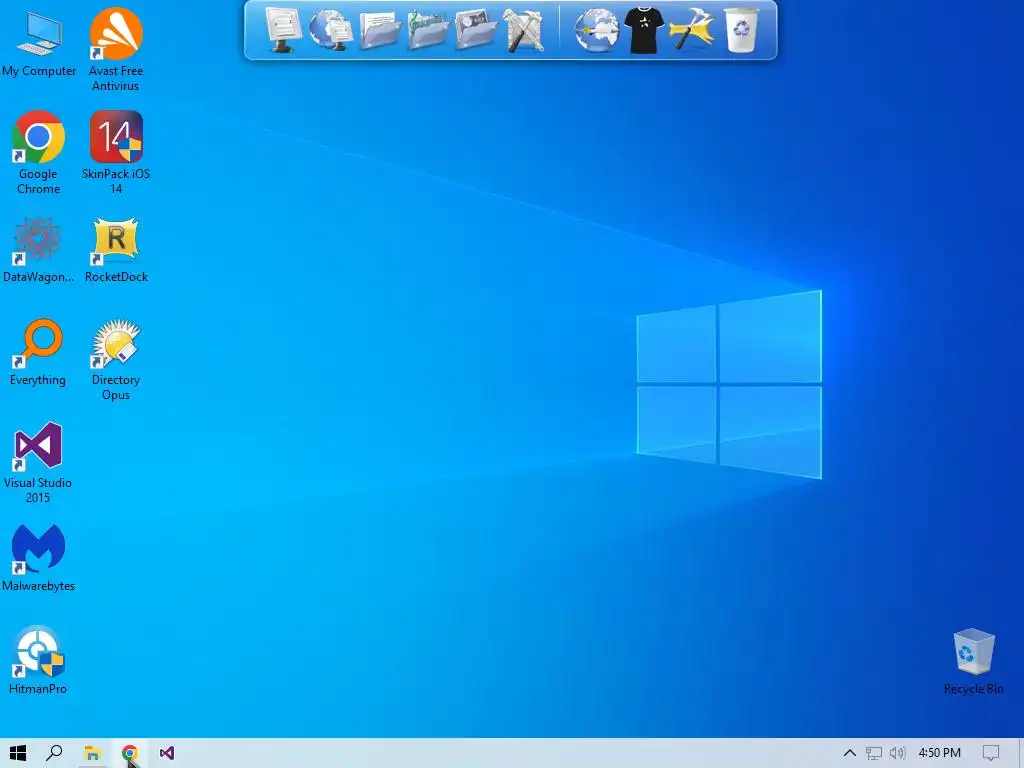
Task: Click the hammer with yellow burst dock icon
Action: tap(692, 31)
